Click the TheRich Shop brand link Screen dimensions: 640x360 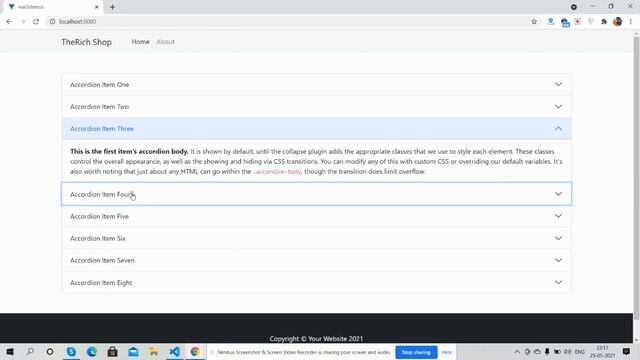[87, 42]
